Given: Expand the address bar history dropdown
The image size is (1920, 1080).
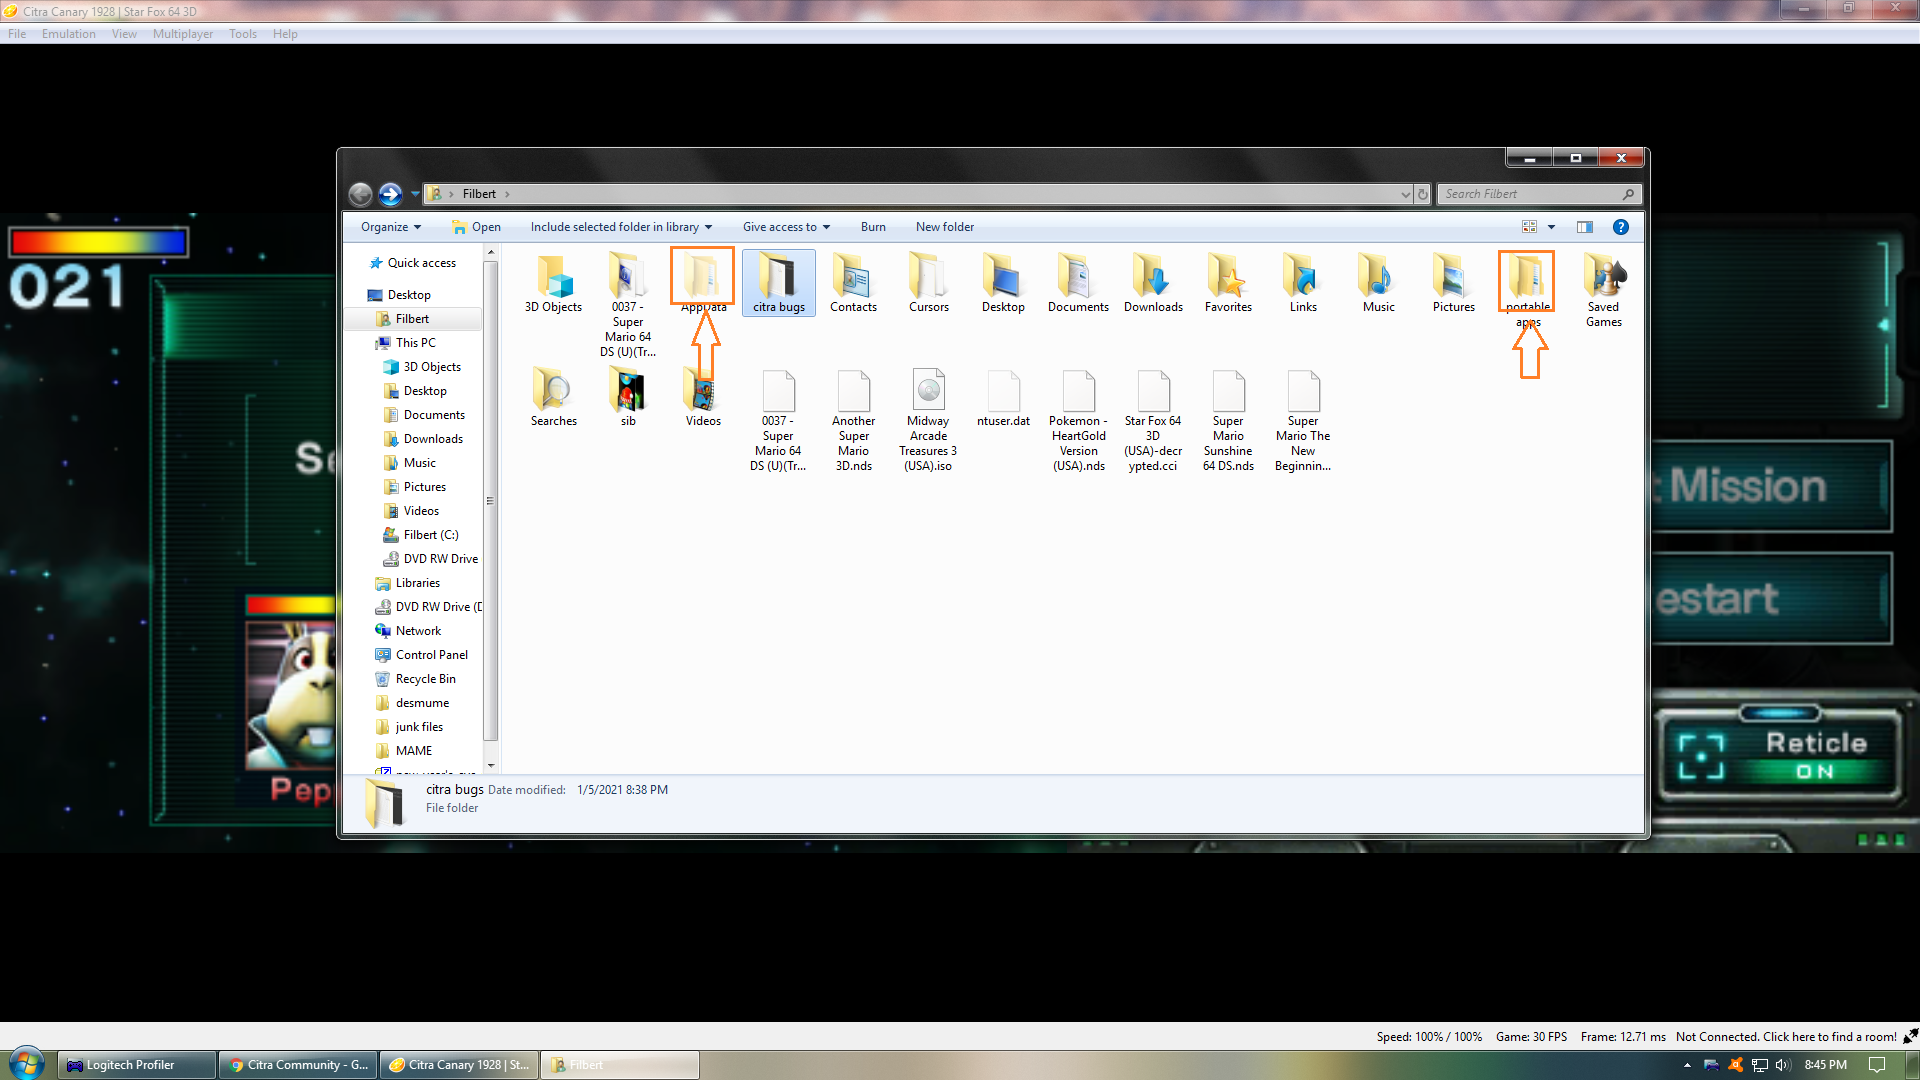Looking at the screenshot, I should pyautogui.click(x=1405, y=194).
